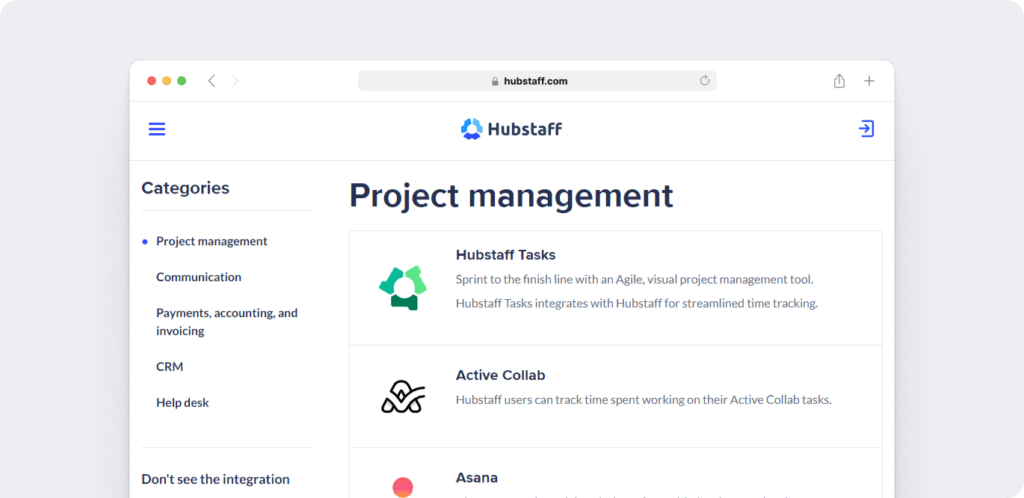Screen dimensions: 1024x498
Task: Go back with the browser back arrow
Action: pyautogui.click(x=212, y=81)
